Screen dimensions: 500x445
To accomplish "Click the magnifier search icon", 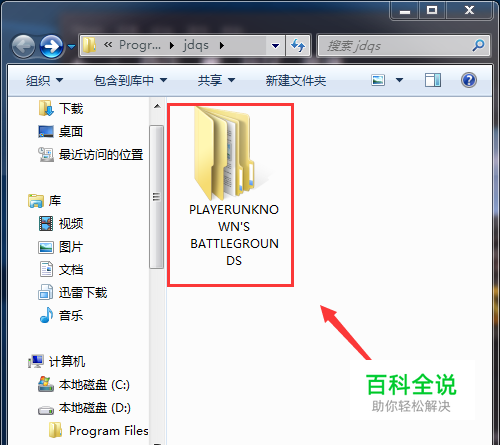I will tap(478, 45).
